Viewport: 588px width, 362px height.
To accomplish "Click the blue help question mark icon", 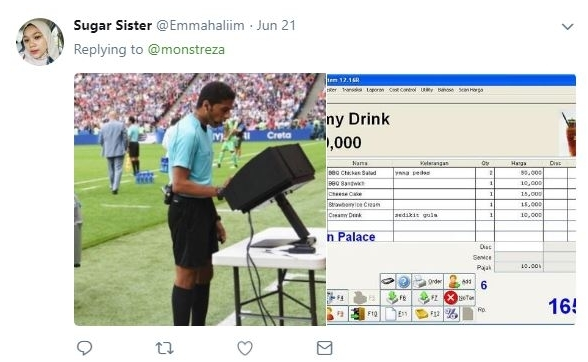I will [404, 281].
